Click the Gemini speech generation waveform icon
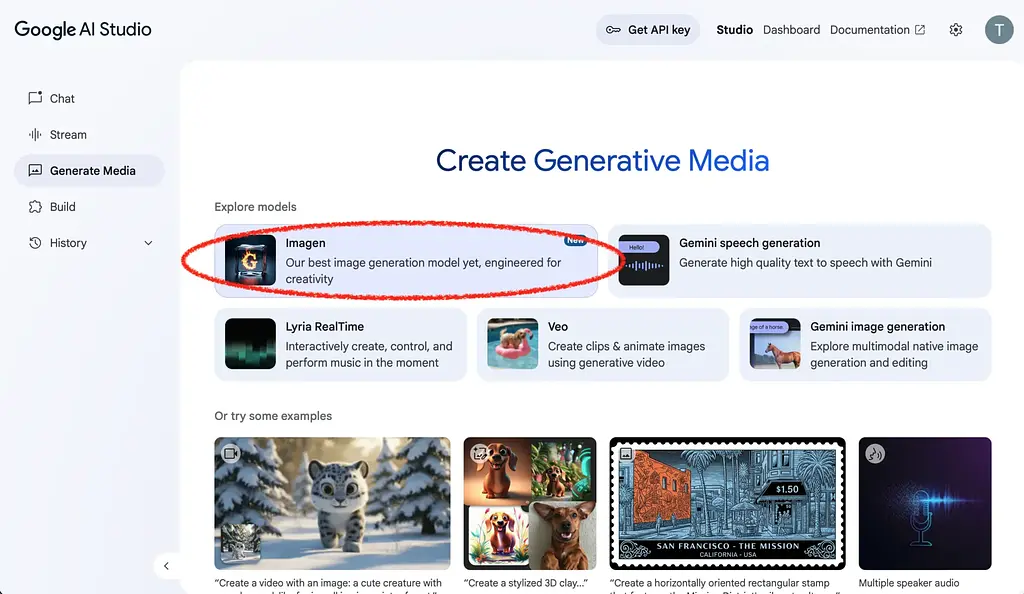 click(x=643, y=261)
